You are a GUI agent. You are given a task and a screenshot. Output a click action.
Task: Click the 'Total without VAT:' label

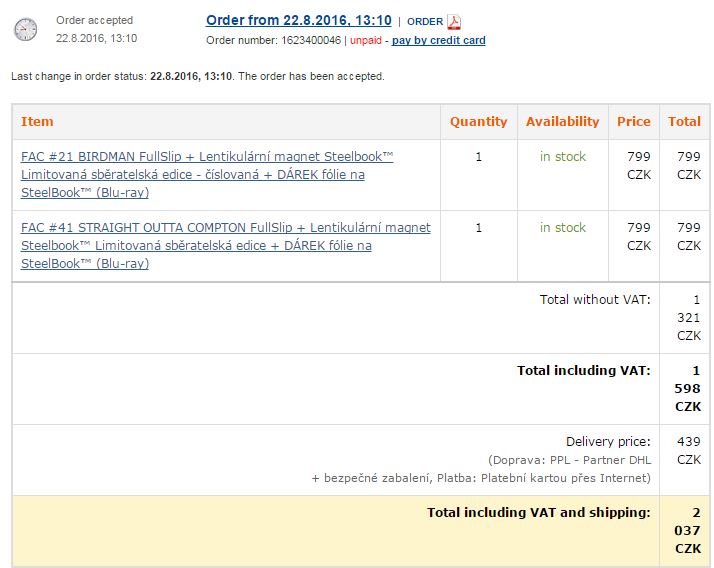coord(595,299)
